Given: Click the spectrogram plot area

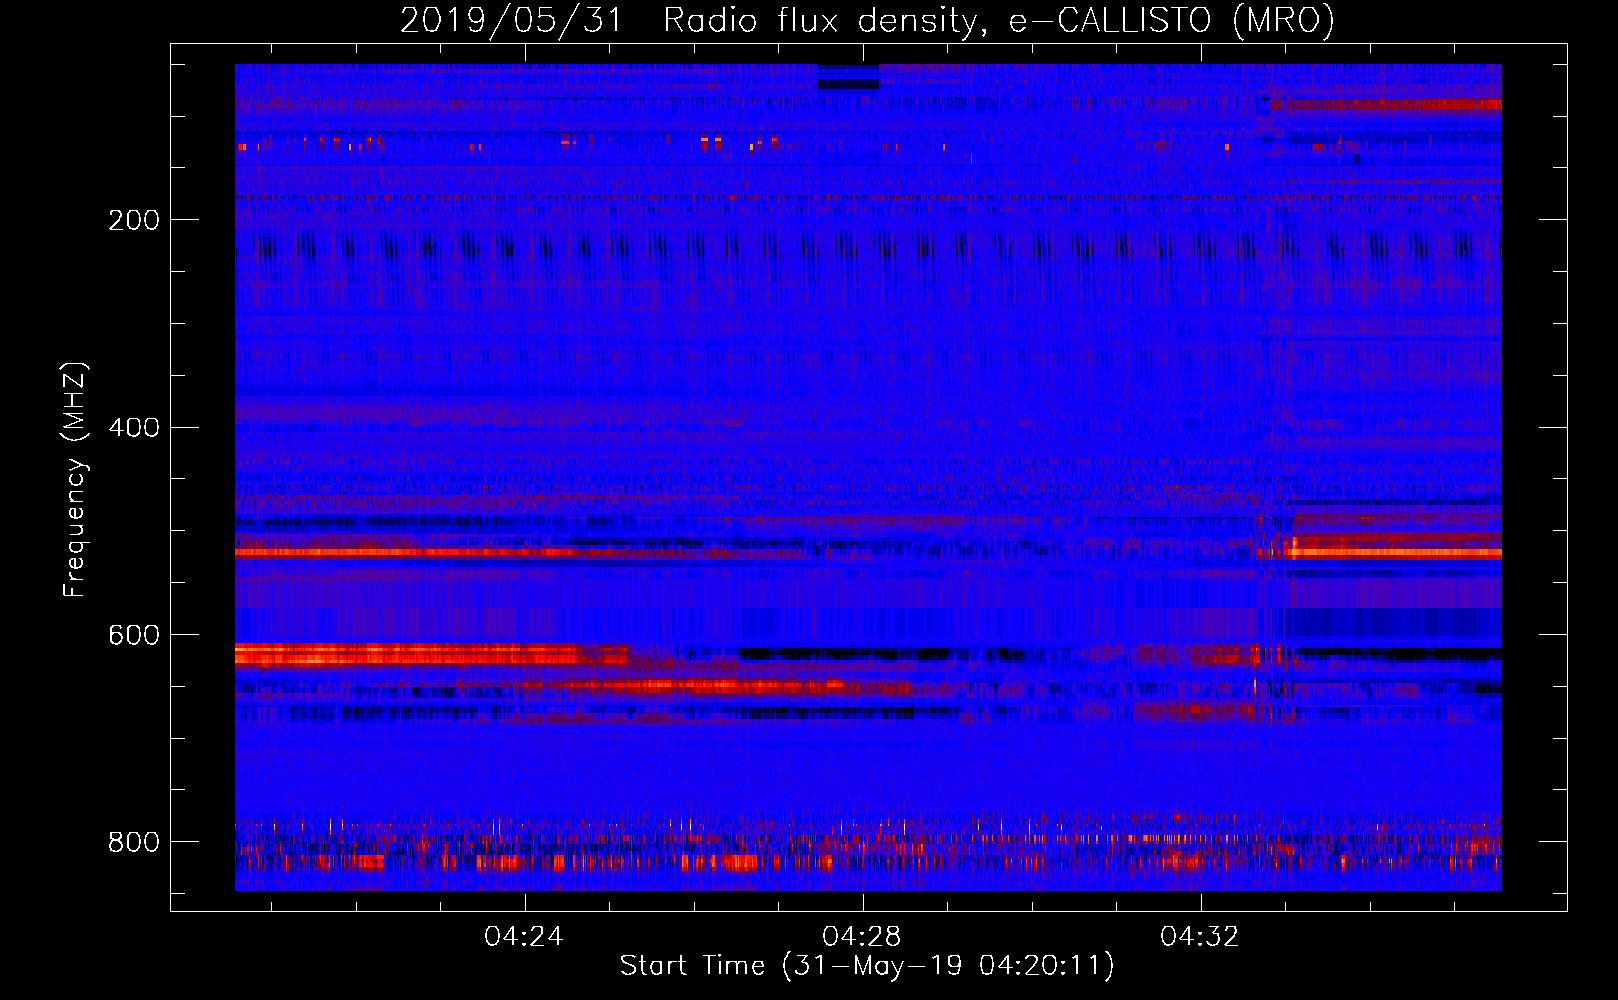Looking at the screenshot, I should (868, 477).
